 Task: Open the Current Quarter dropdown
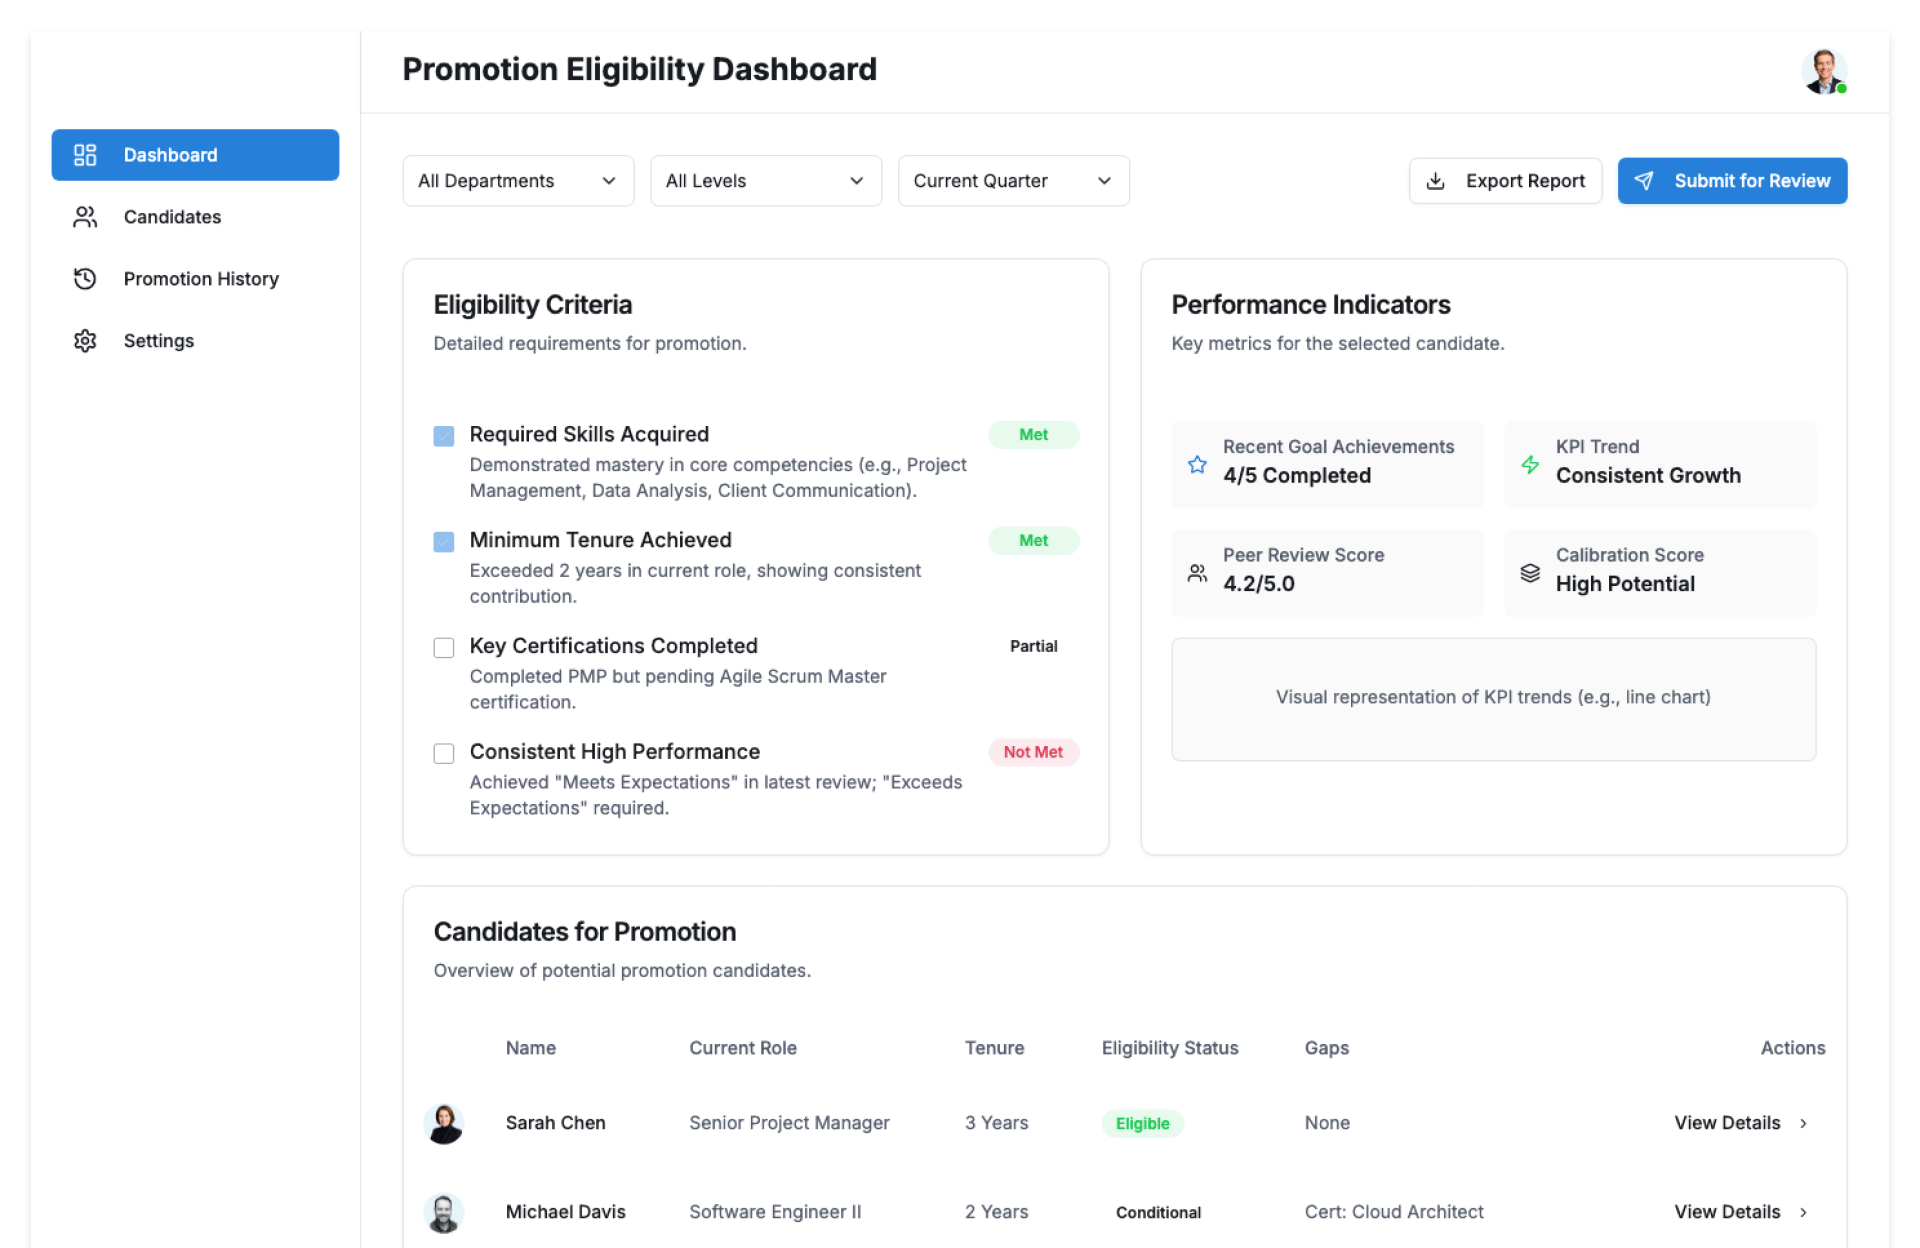tap(1012, 181)
